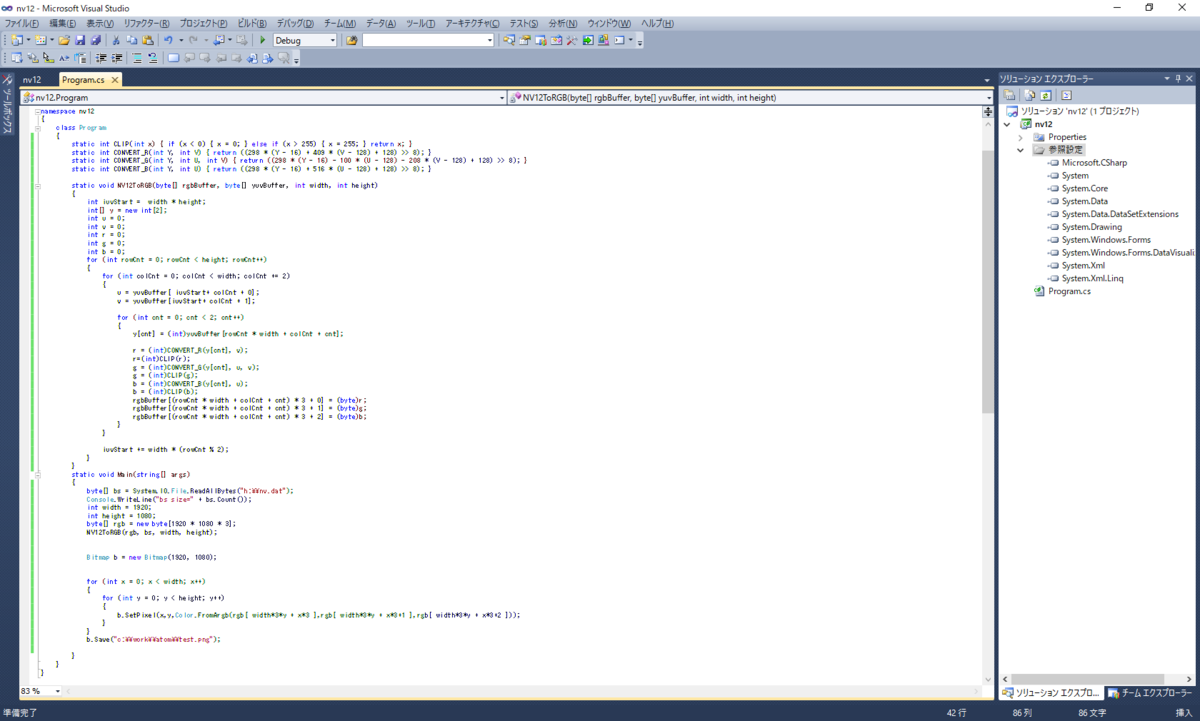Undo last action with Undo icon
This screenshot has height=721, width=1200.
(x=168, y=40)
